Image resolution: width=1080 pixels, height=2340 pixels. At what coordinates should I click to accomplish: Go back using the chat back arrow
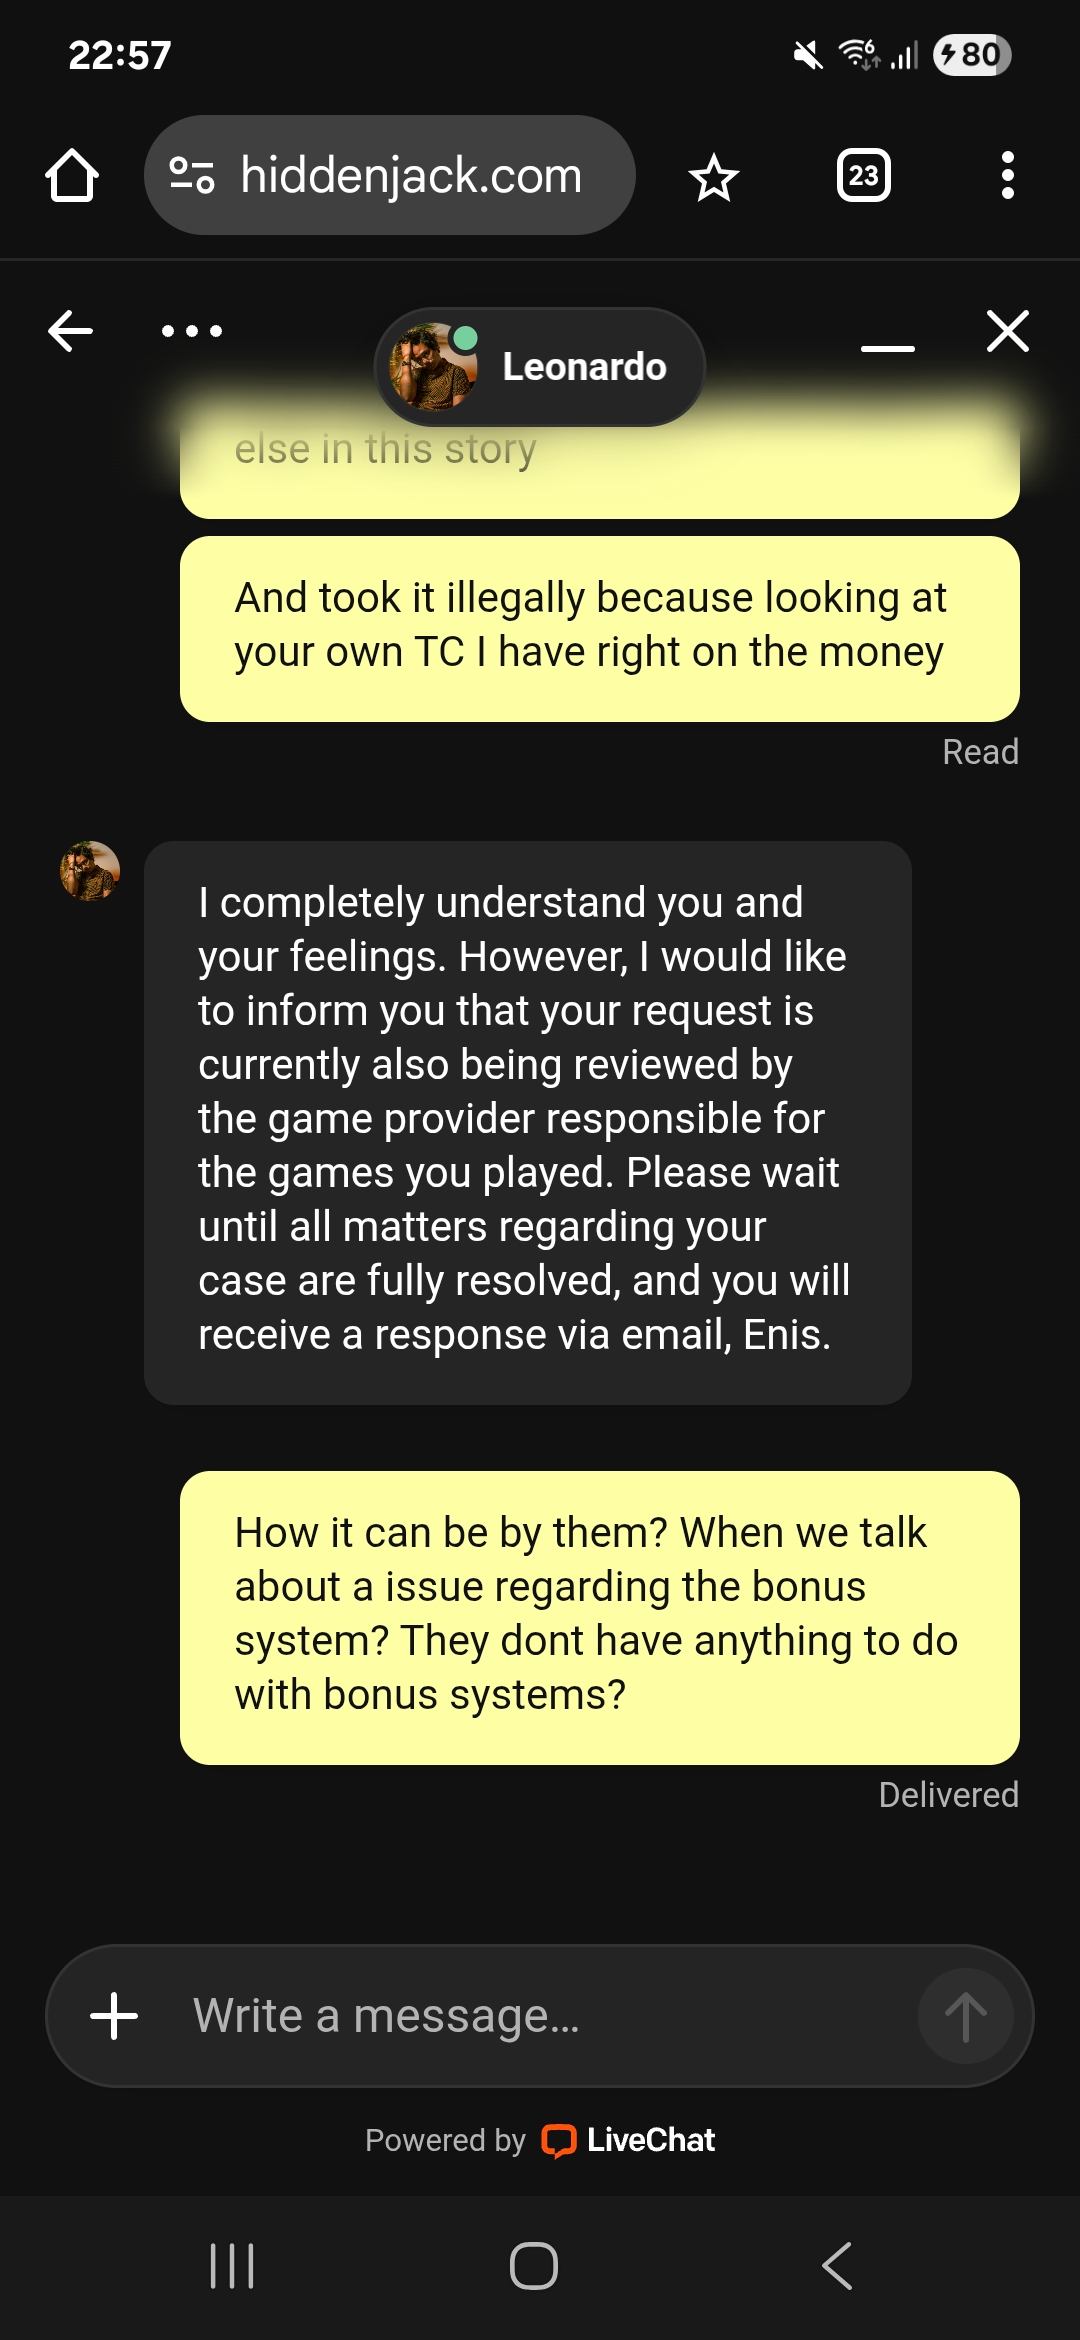[x=70, y=331]
